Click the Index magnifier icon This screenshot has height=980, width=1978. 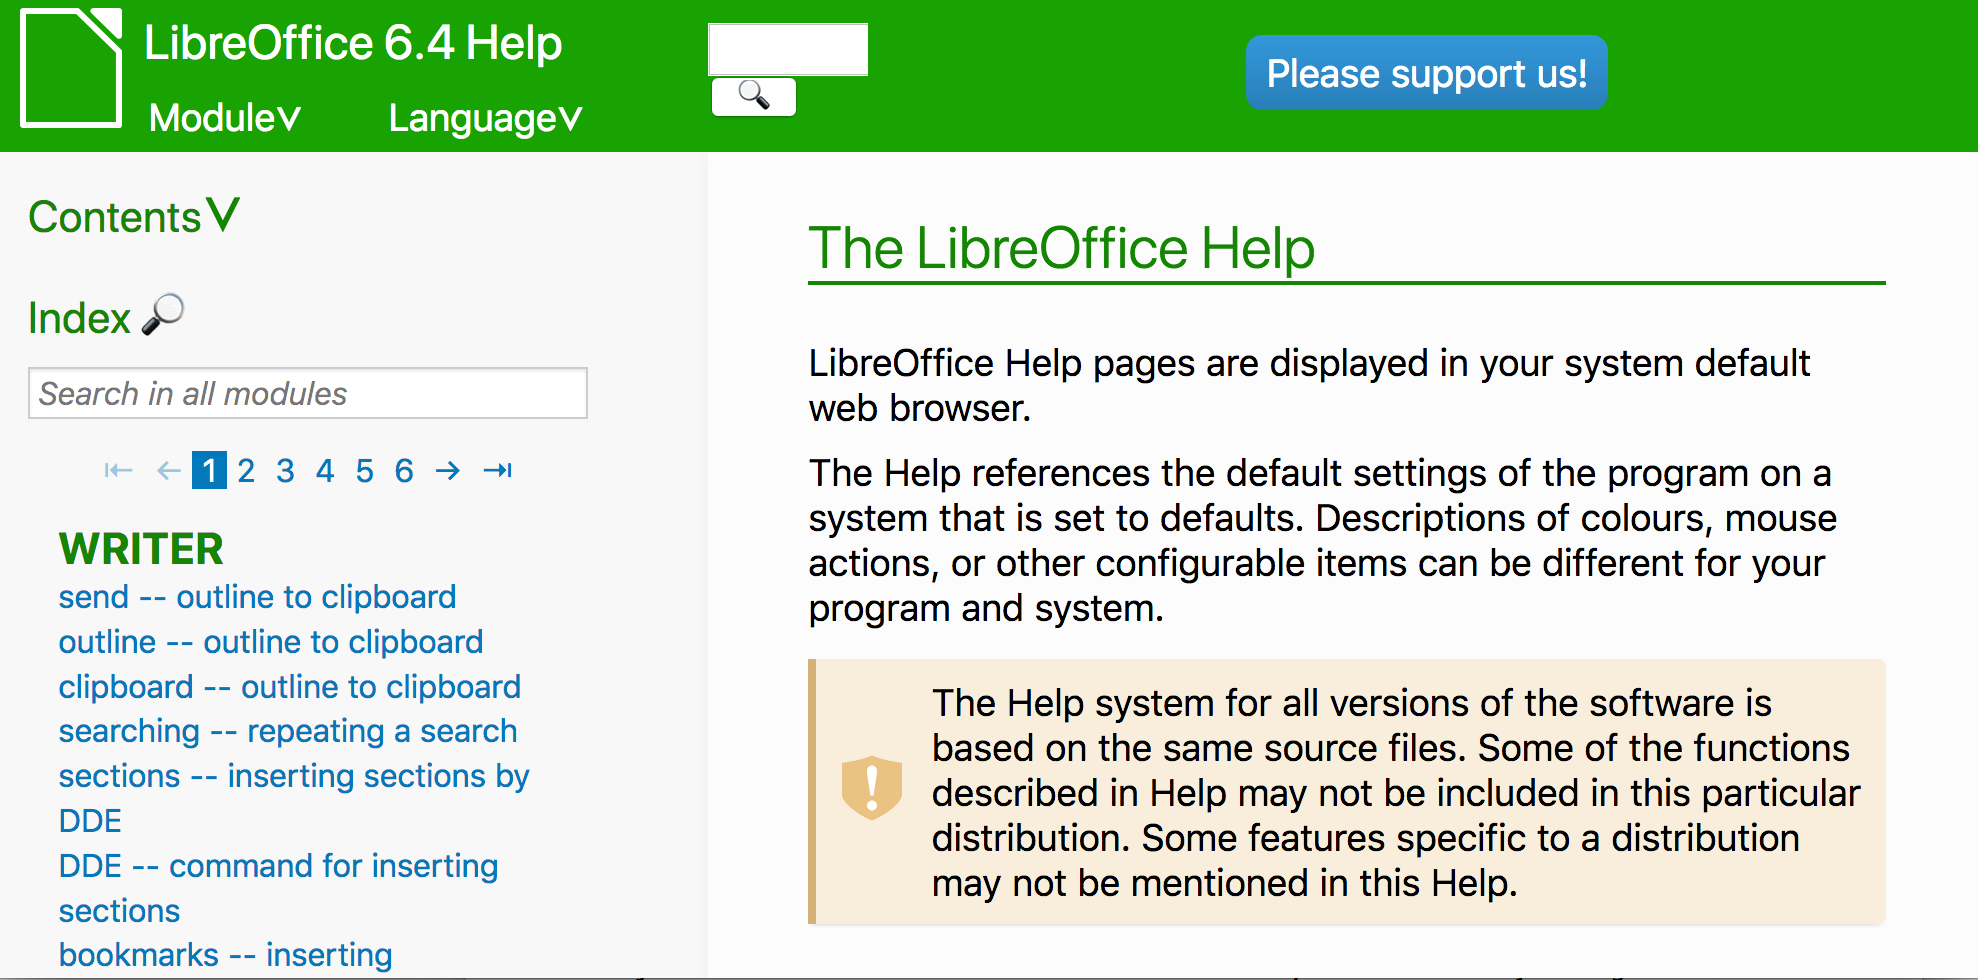163,315
